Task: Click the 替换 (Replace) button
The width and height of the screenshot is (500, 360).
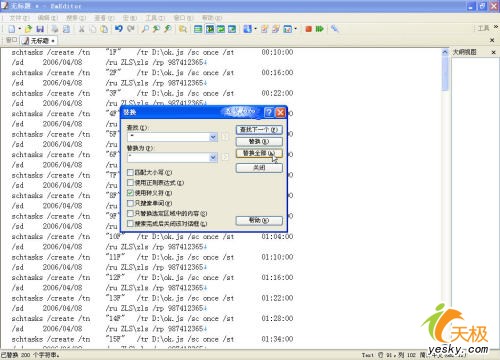Action: (259, 142)
